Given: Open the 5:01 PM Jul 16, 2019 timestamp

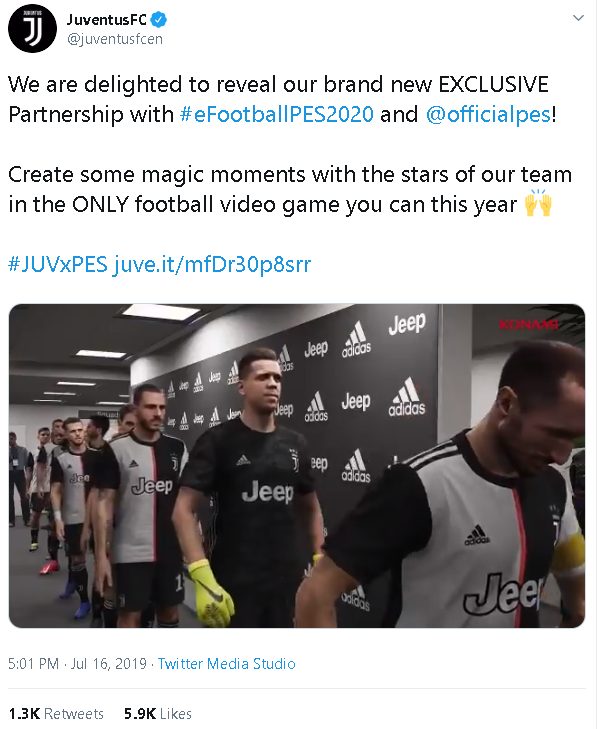Looking at the screenshot, I should (77, 663).
